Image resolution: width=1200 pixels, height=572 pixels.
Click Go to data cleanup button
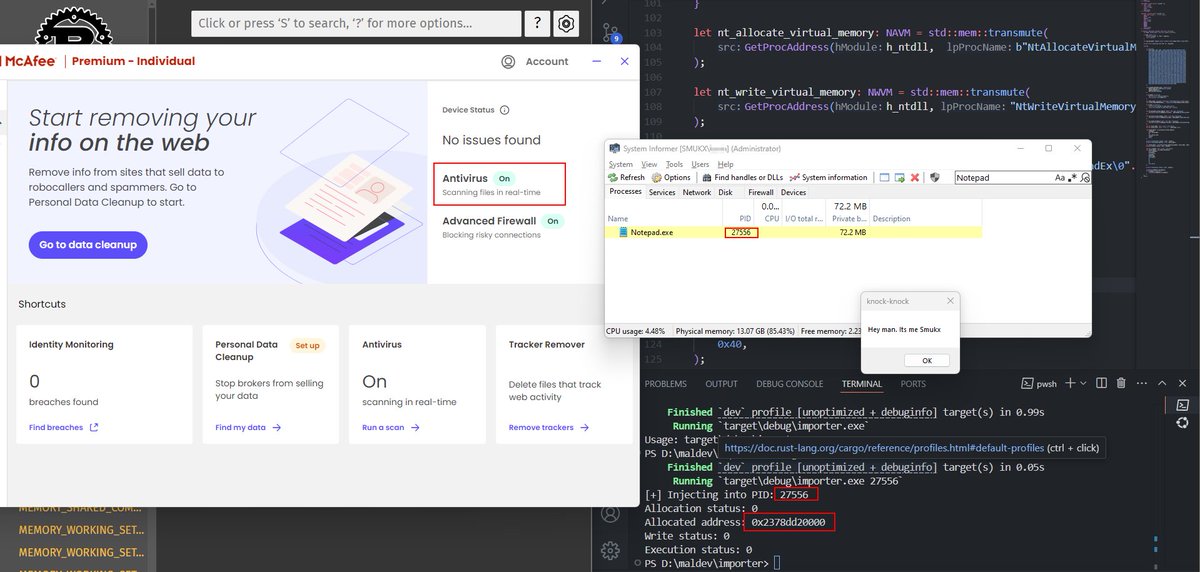tap(88, 245)
